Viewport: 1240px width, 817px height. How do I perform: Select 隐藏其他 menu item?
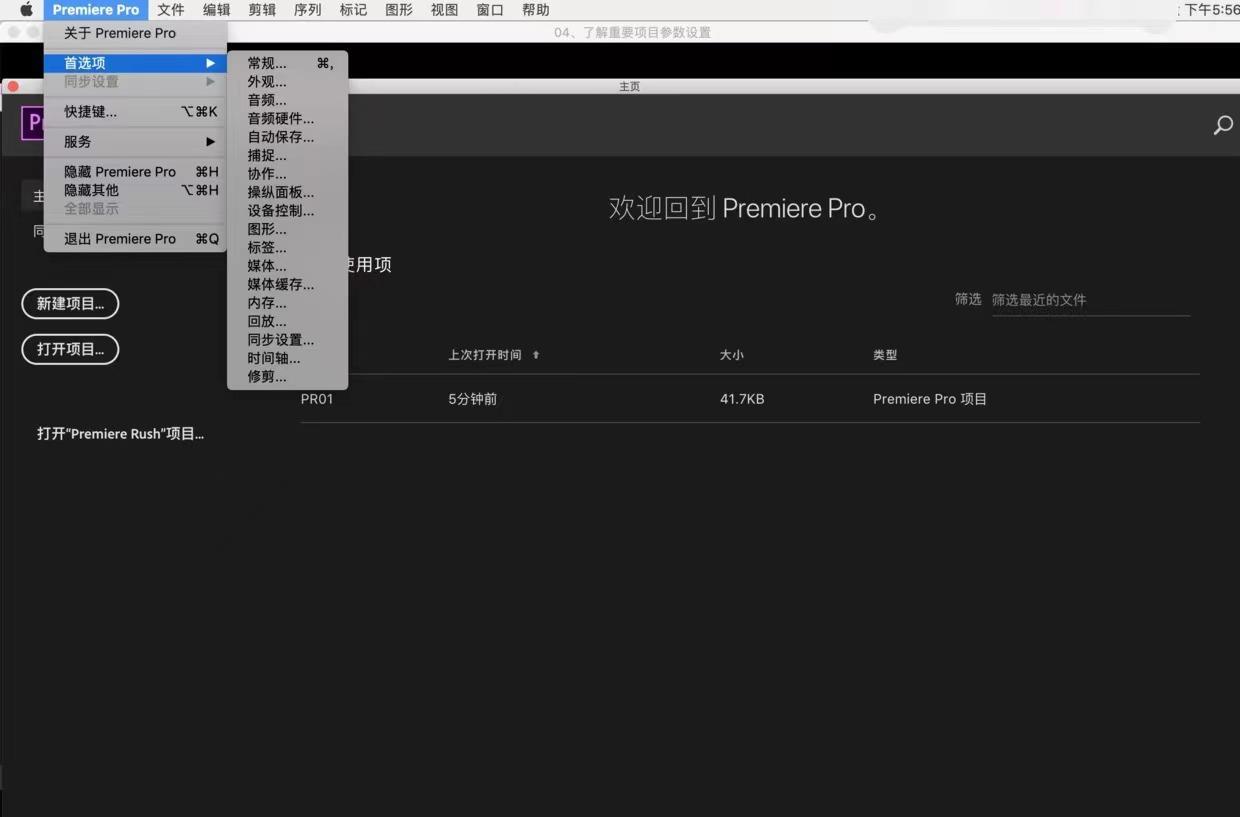[135, 190]
